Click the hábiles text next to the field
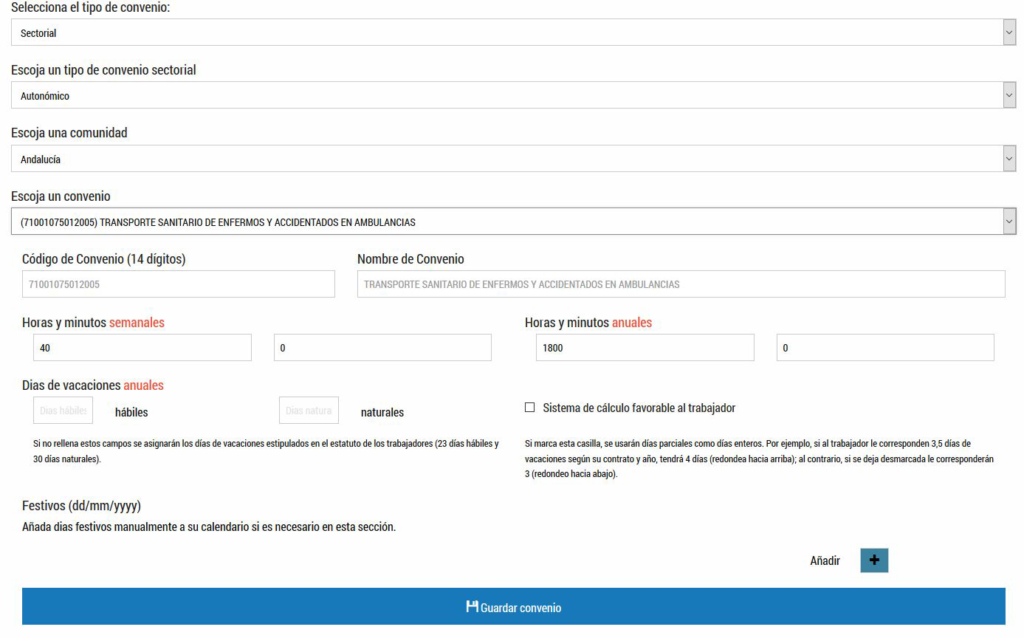The image size is (1024, 638). pos(131,412)
